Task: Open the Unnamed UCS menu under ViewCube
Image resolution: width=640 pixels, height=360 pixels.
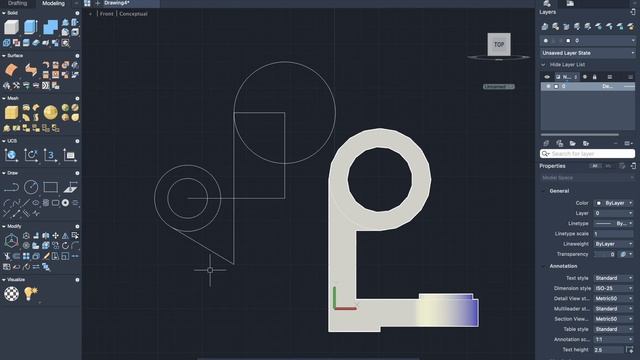Action: click(499, 87)
